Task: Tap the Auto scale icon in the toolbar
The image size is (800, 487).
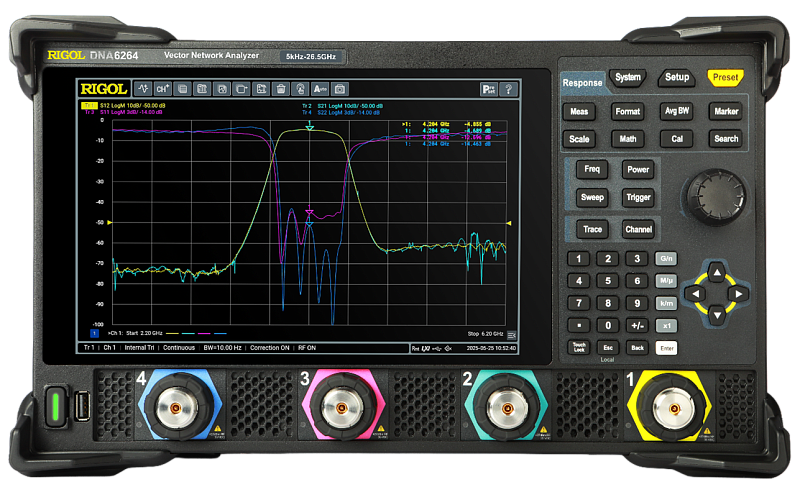Action: [x=320, y=89]
